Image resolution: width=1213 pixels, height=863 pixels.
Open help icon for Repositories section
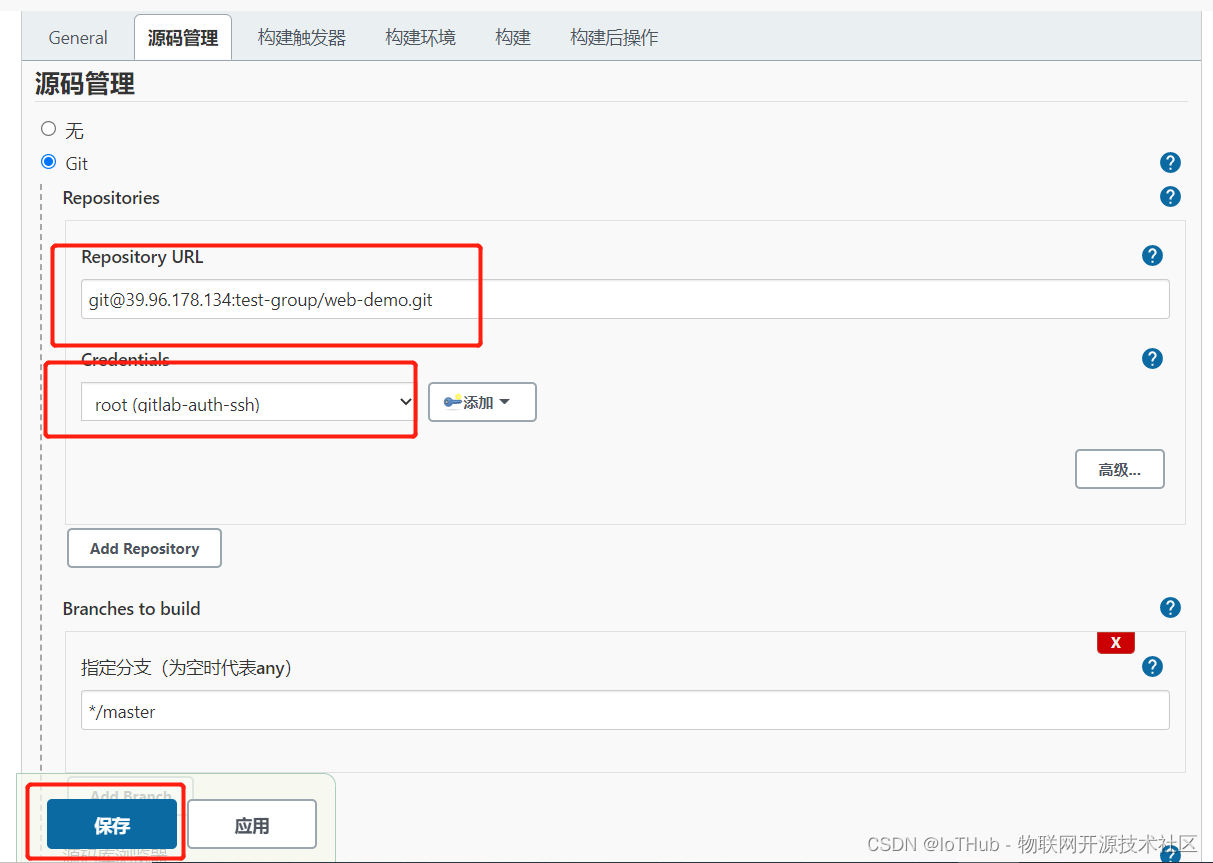[1170, 197]
